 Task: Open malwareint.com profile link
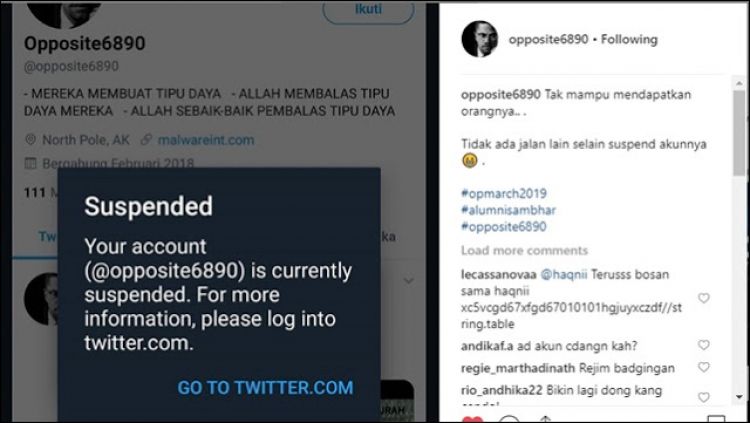point(206,140)
